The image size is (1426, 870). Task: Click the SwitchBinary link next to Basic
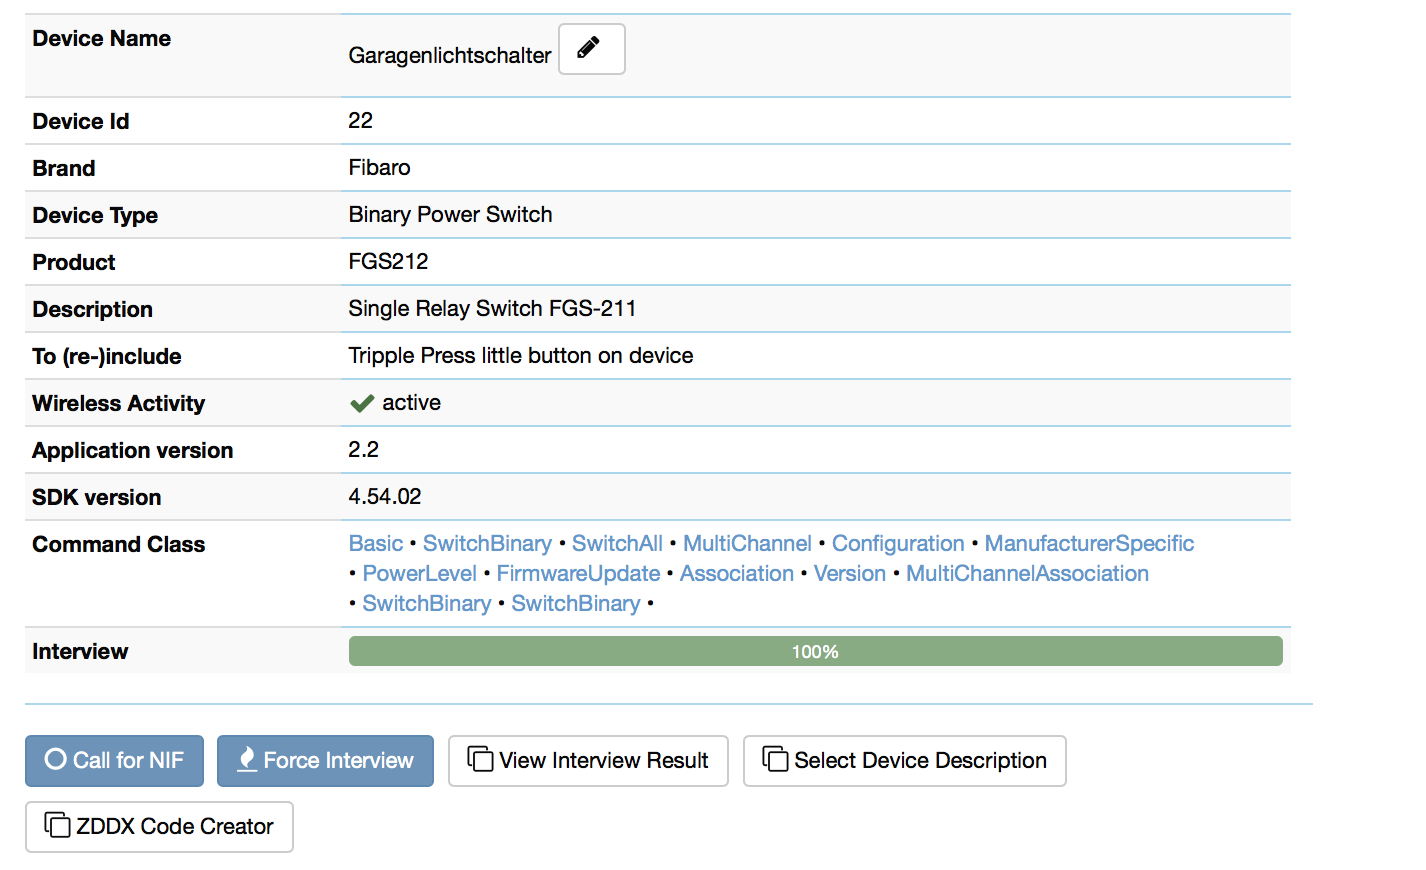coord(487,544)
